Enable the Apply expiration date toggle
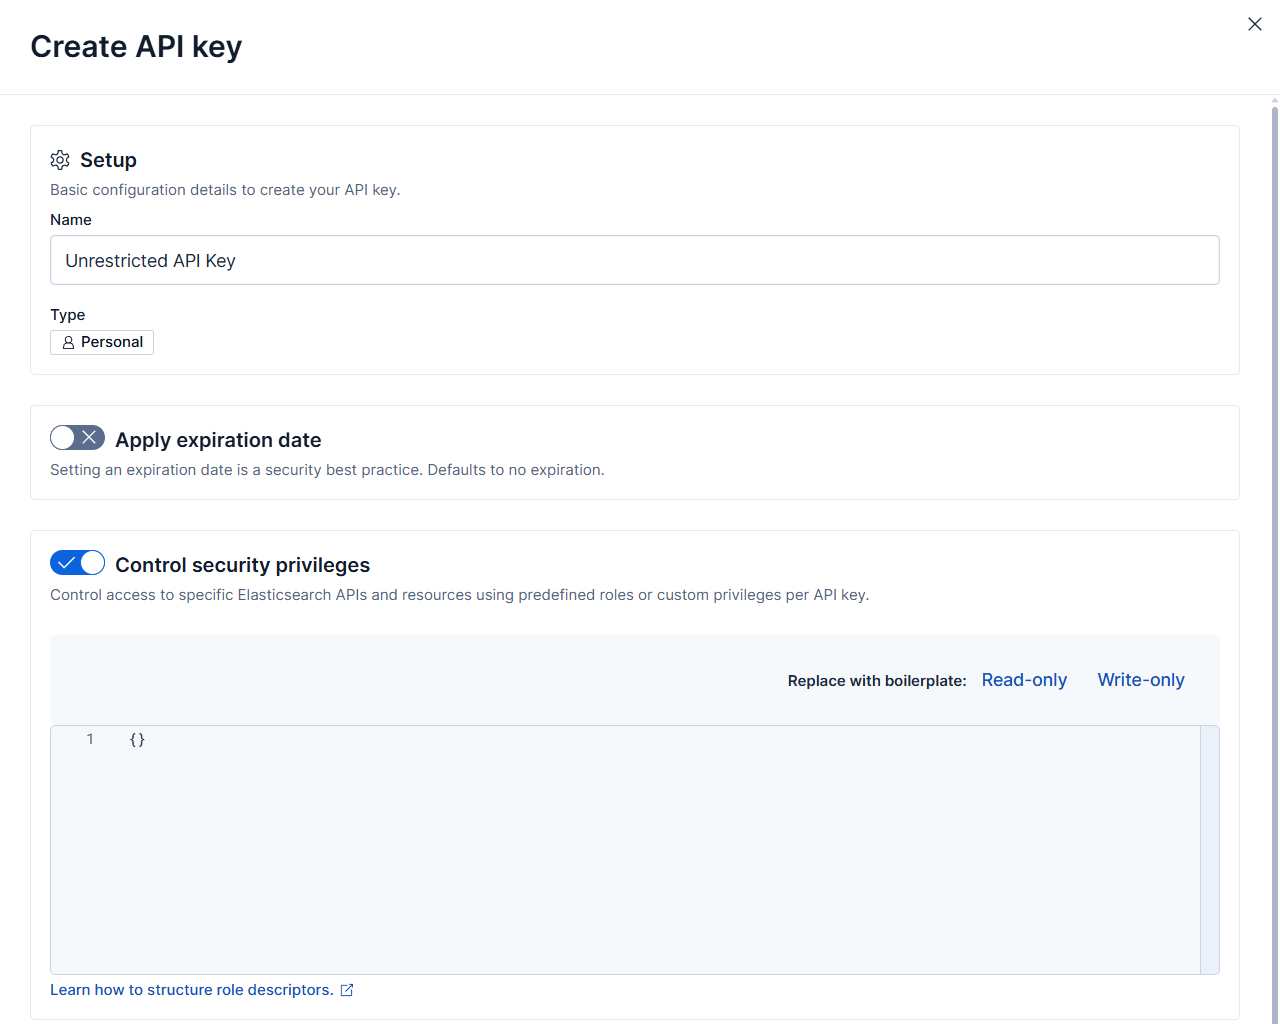 click(77, 437)
